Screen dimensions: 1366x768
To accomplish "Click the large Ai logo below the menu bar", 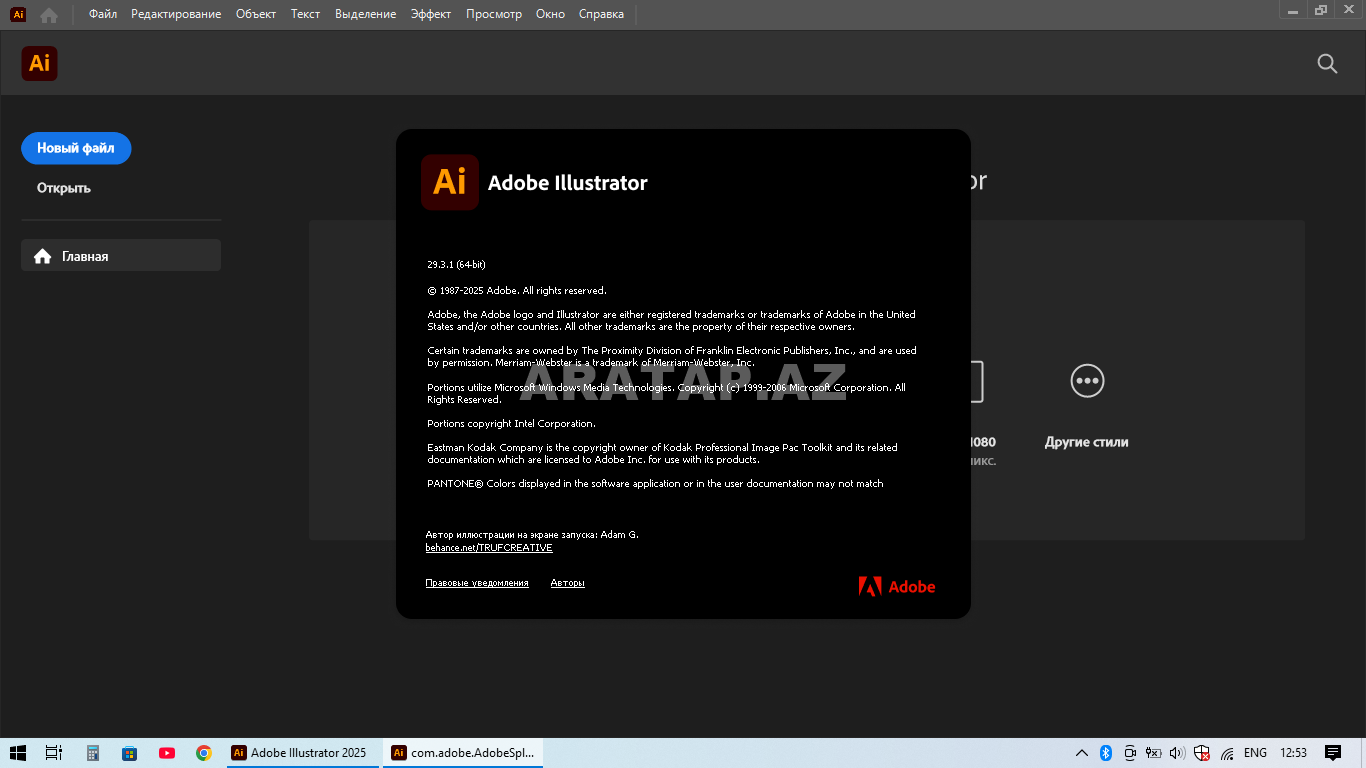I will tap(39, 64).
